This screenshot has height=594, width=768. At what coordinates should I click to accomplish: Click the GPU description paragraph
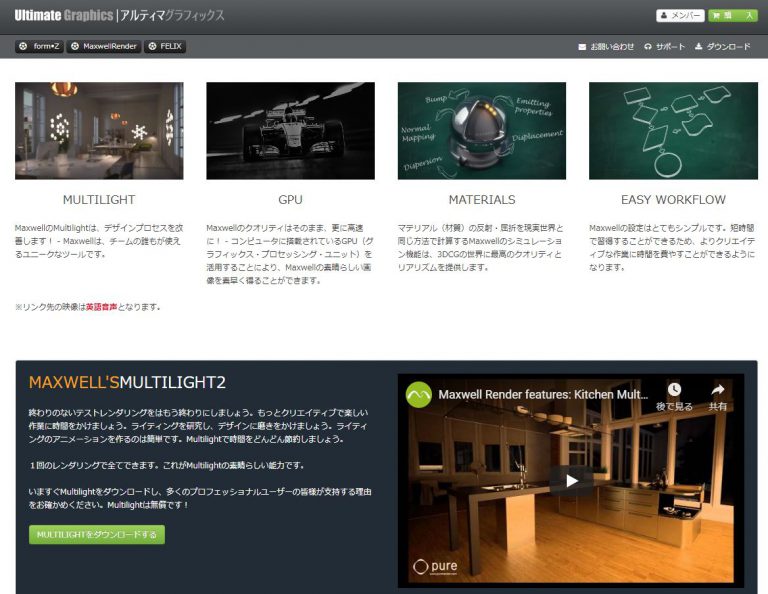290,254
